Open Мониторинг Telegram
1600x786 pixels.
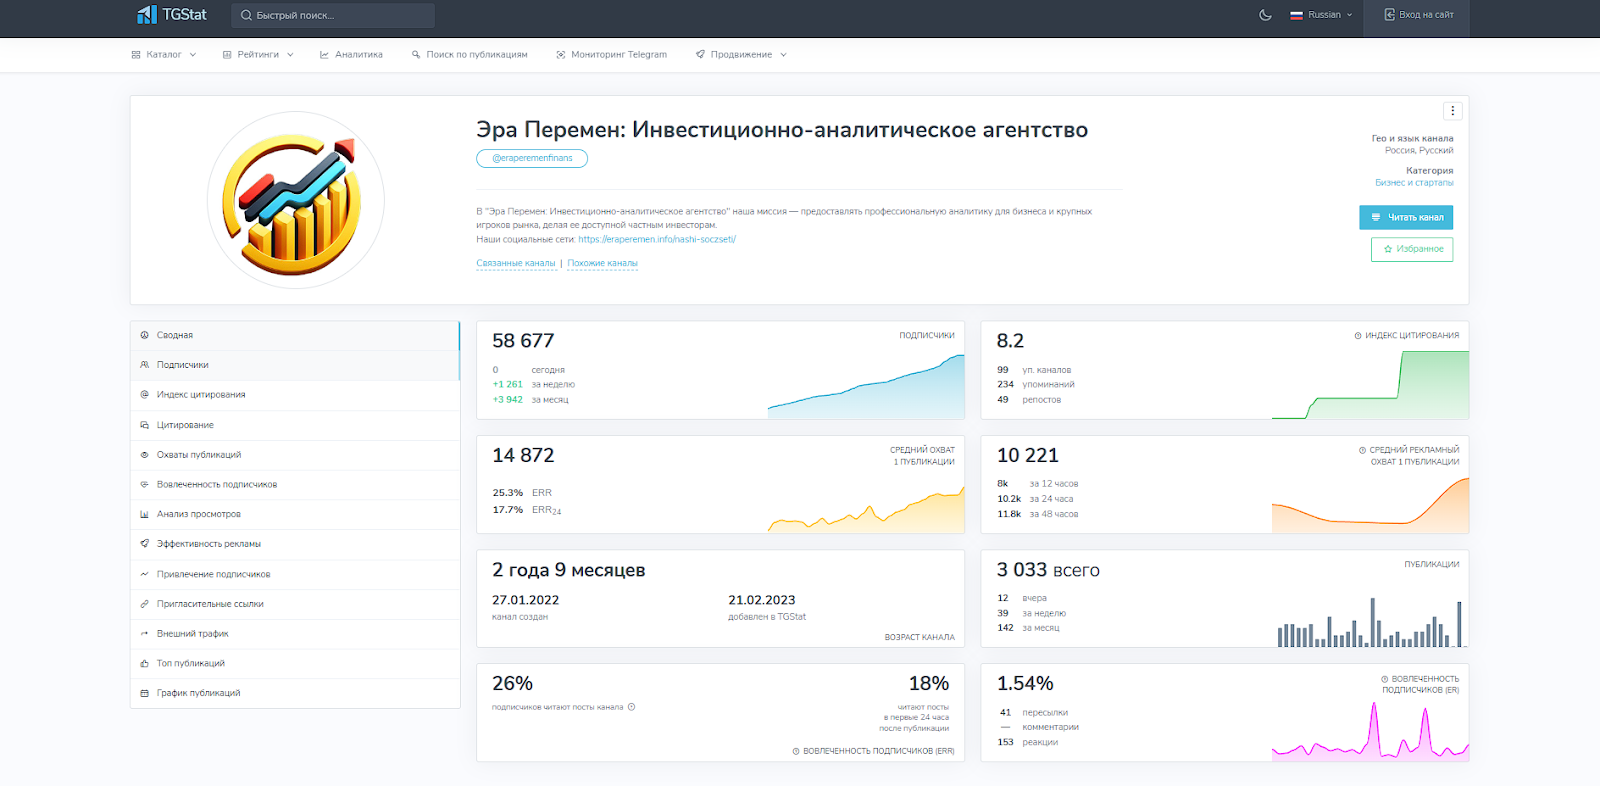611,55
